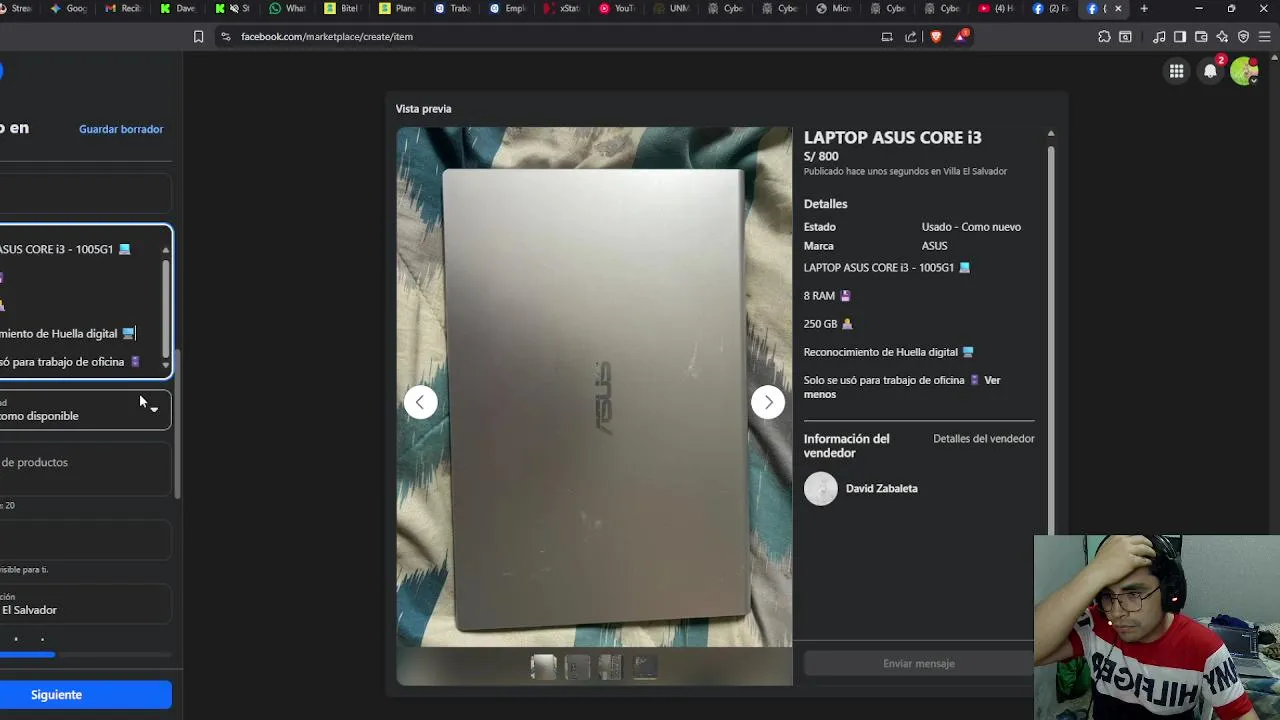Click the Brave Shields lion icon
Screen dimensions: 1280x720
click(x=936, y=37)
